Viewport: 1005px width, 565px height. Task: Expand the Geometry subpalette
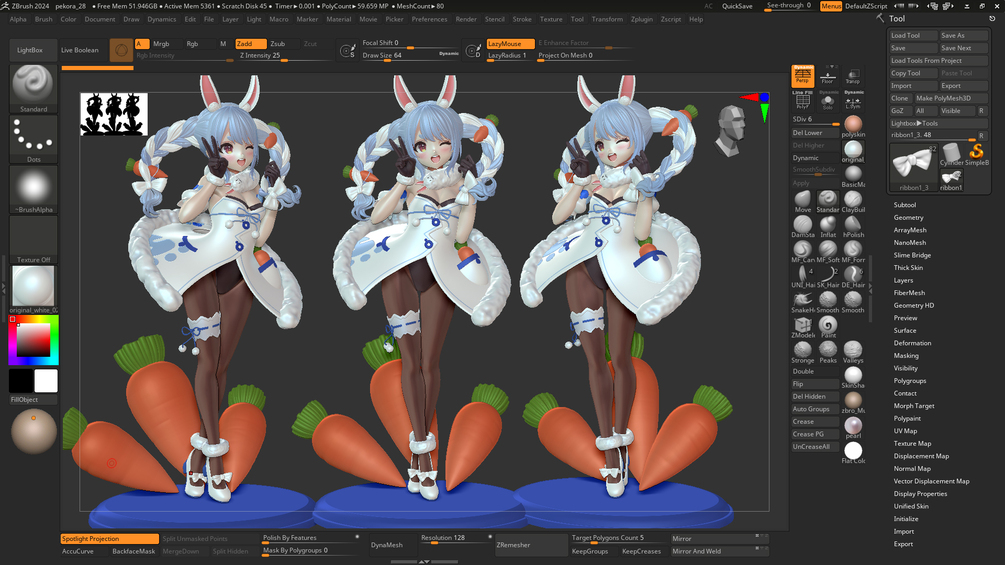tap(908, 217)
